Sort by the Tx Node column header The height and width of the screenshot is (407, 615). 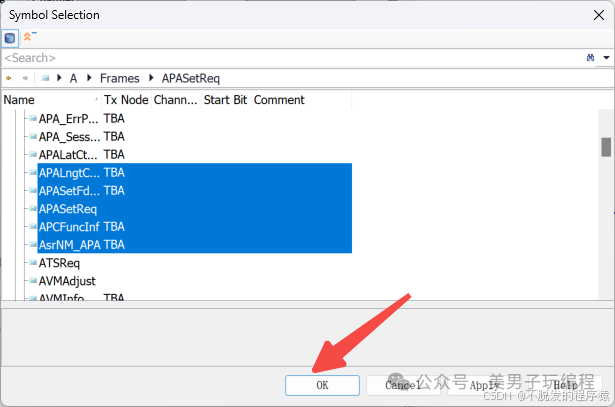point(126,100)
